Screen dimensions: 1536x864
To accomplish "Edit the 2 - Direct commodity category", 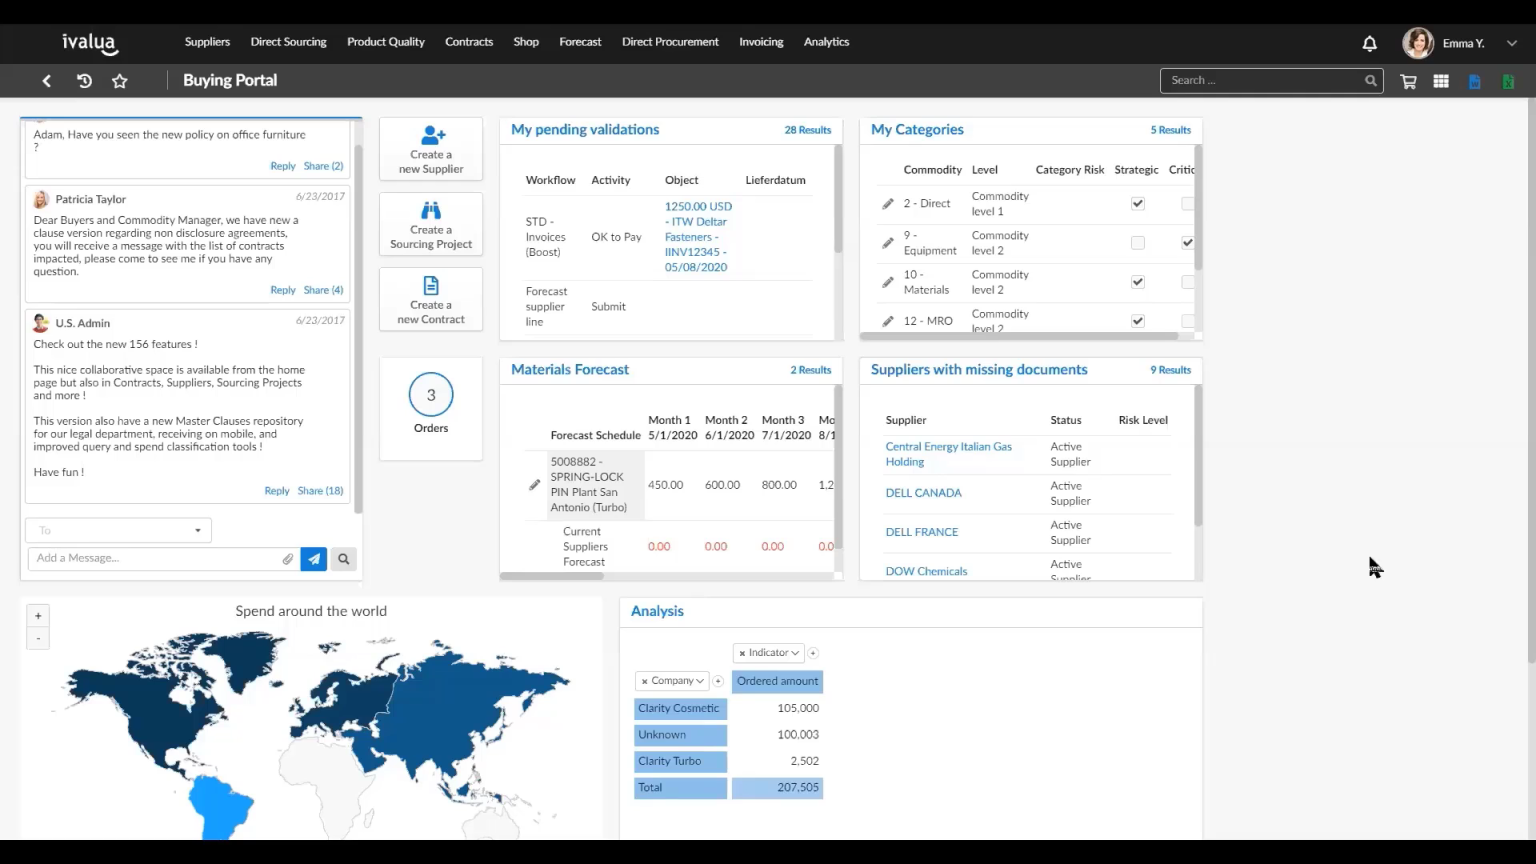I will click(x=887, y=203).
